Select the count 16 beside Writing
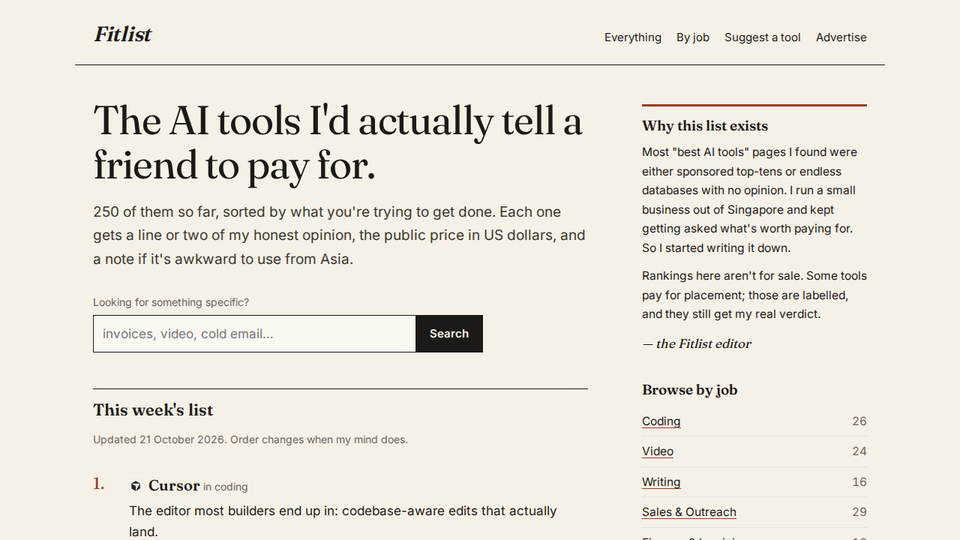This screenshot has width=960, height=540. 859,482
